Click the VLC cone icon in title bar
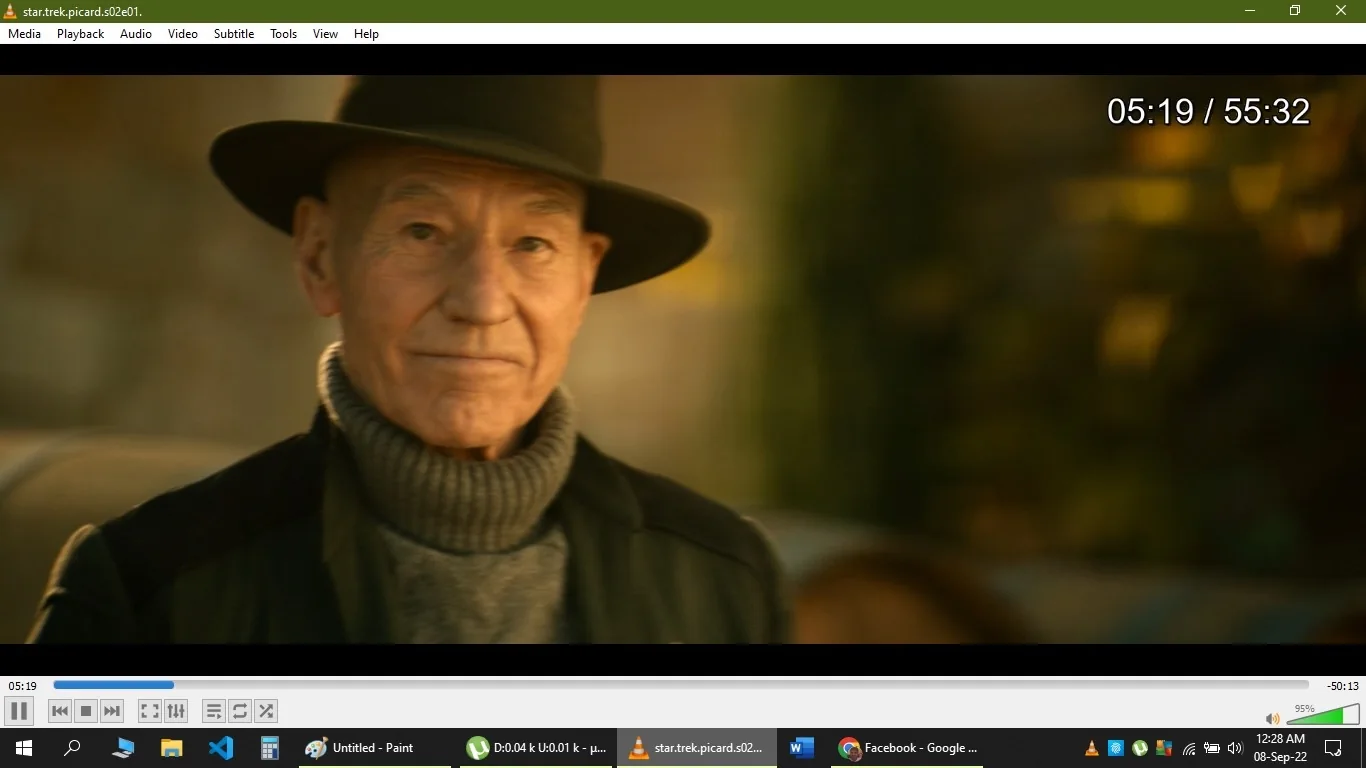This screenshot has width=1366, height=768. [10, 11]
